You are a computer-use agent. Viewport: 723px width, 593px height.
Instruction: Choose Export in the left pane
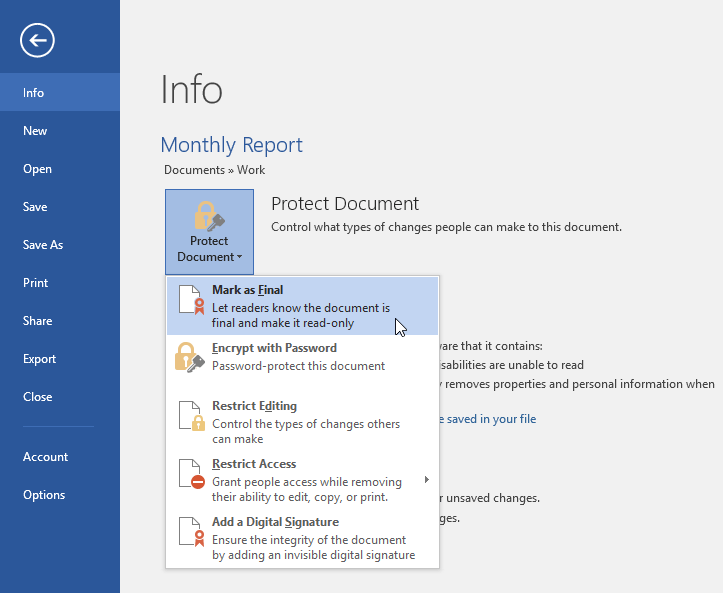pos(40,359)
